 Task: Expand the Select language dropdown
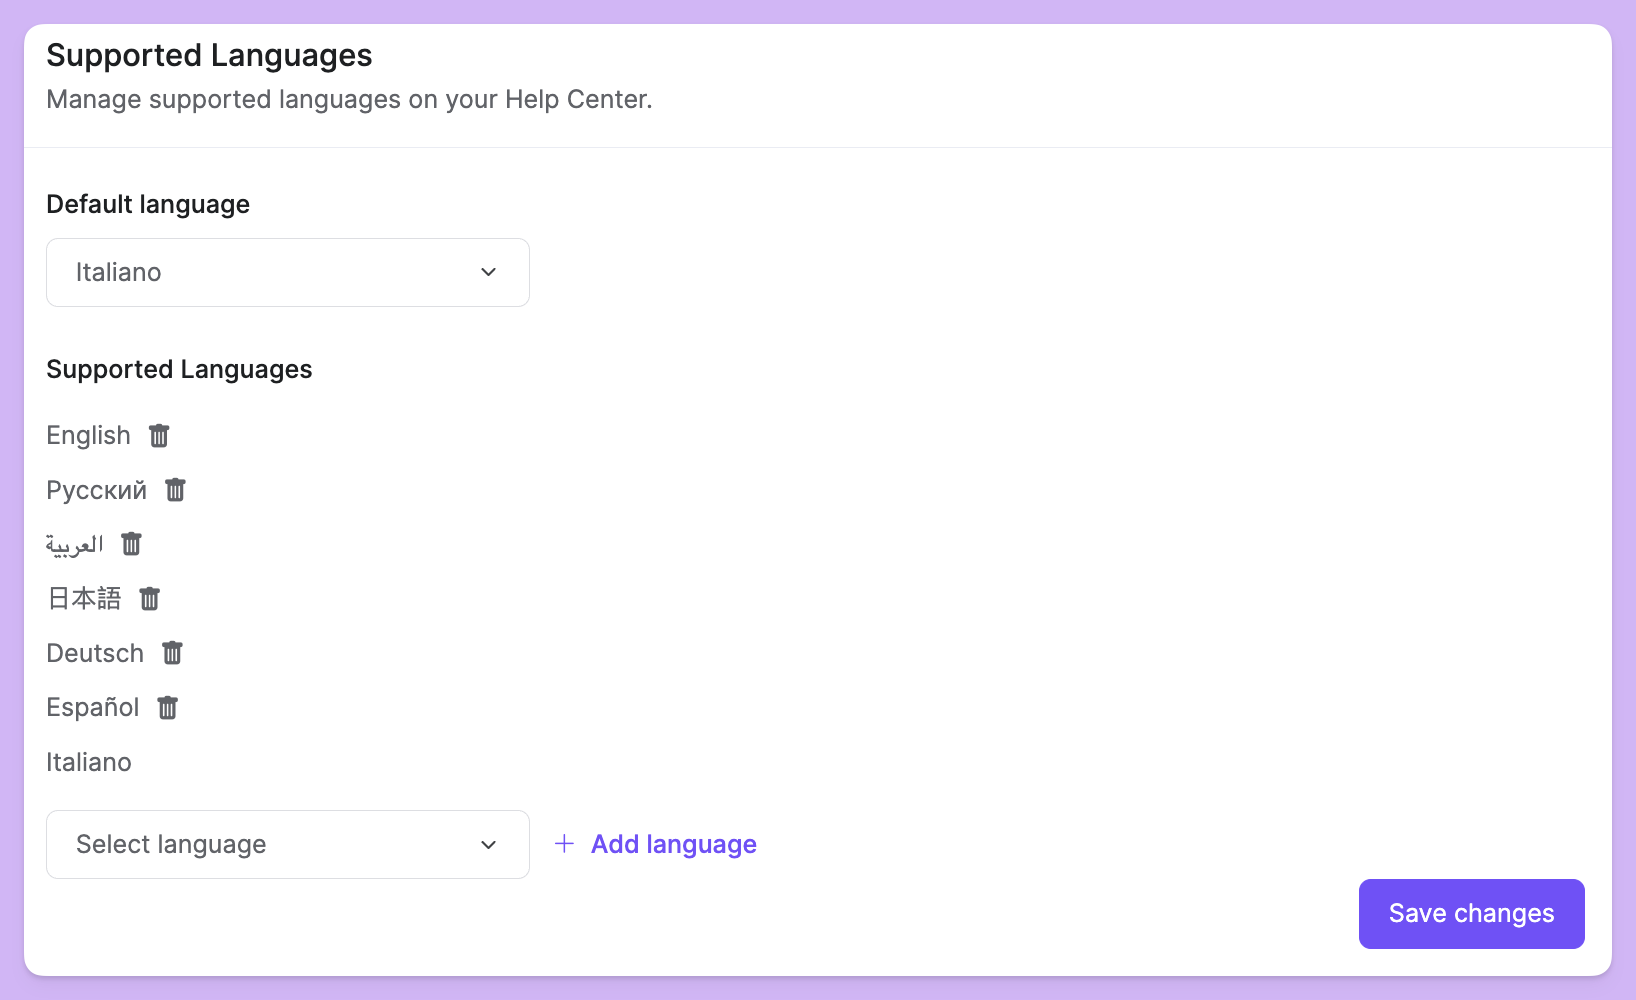[x=288, y=844]
